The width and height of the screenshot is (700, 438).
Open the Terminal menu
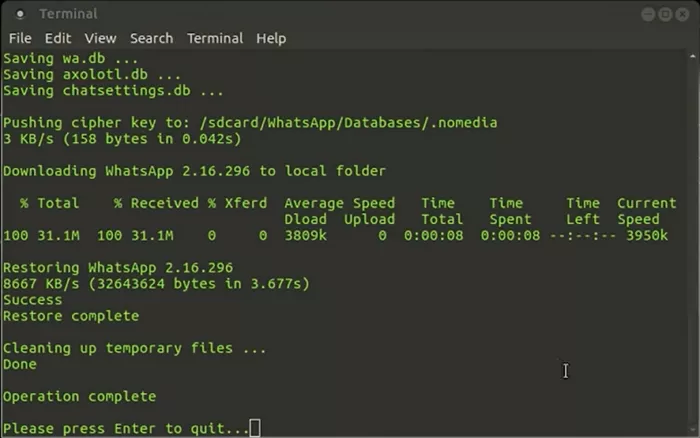pos(215,38)
